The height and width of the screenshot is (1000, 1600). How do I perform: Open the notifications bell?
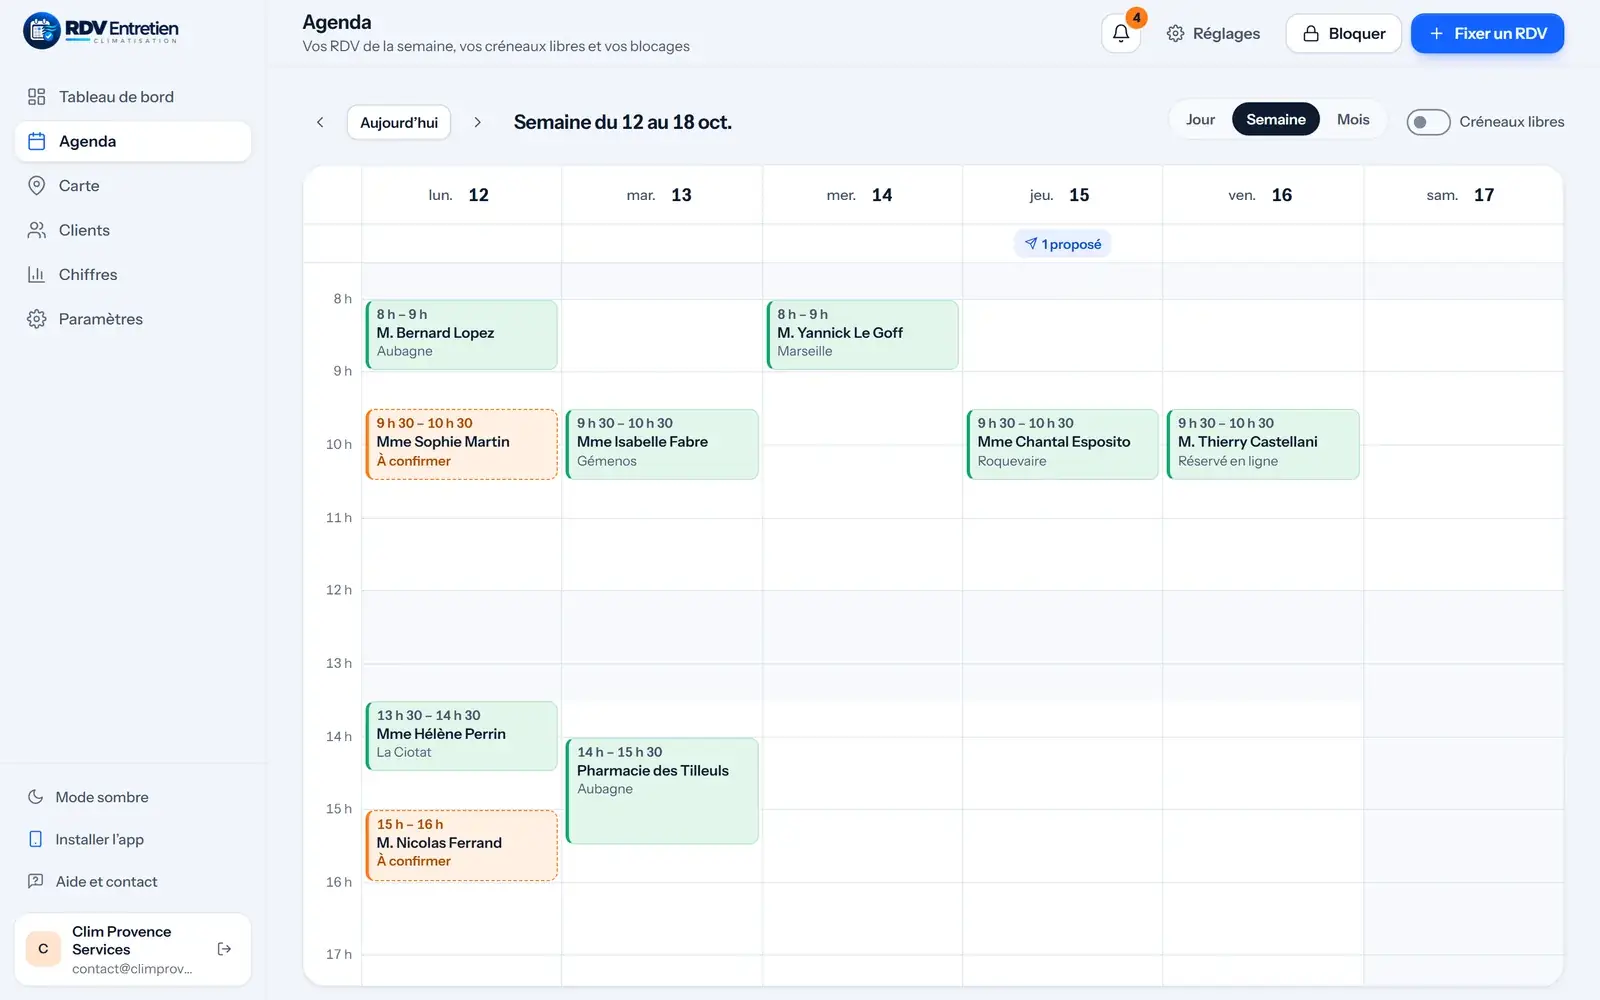coord(1121,33)
